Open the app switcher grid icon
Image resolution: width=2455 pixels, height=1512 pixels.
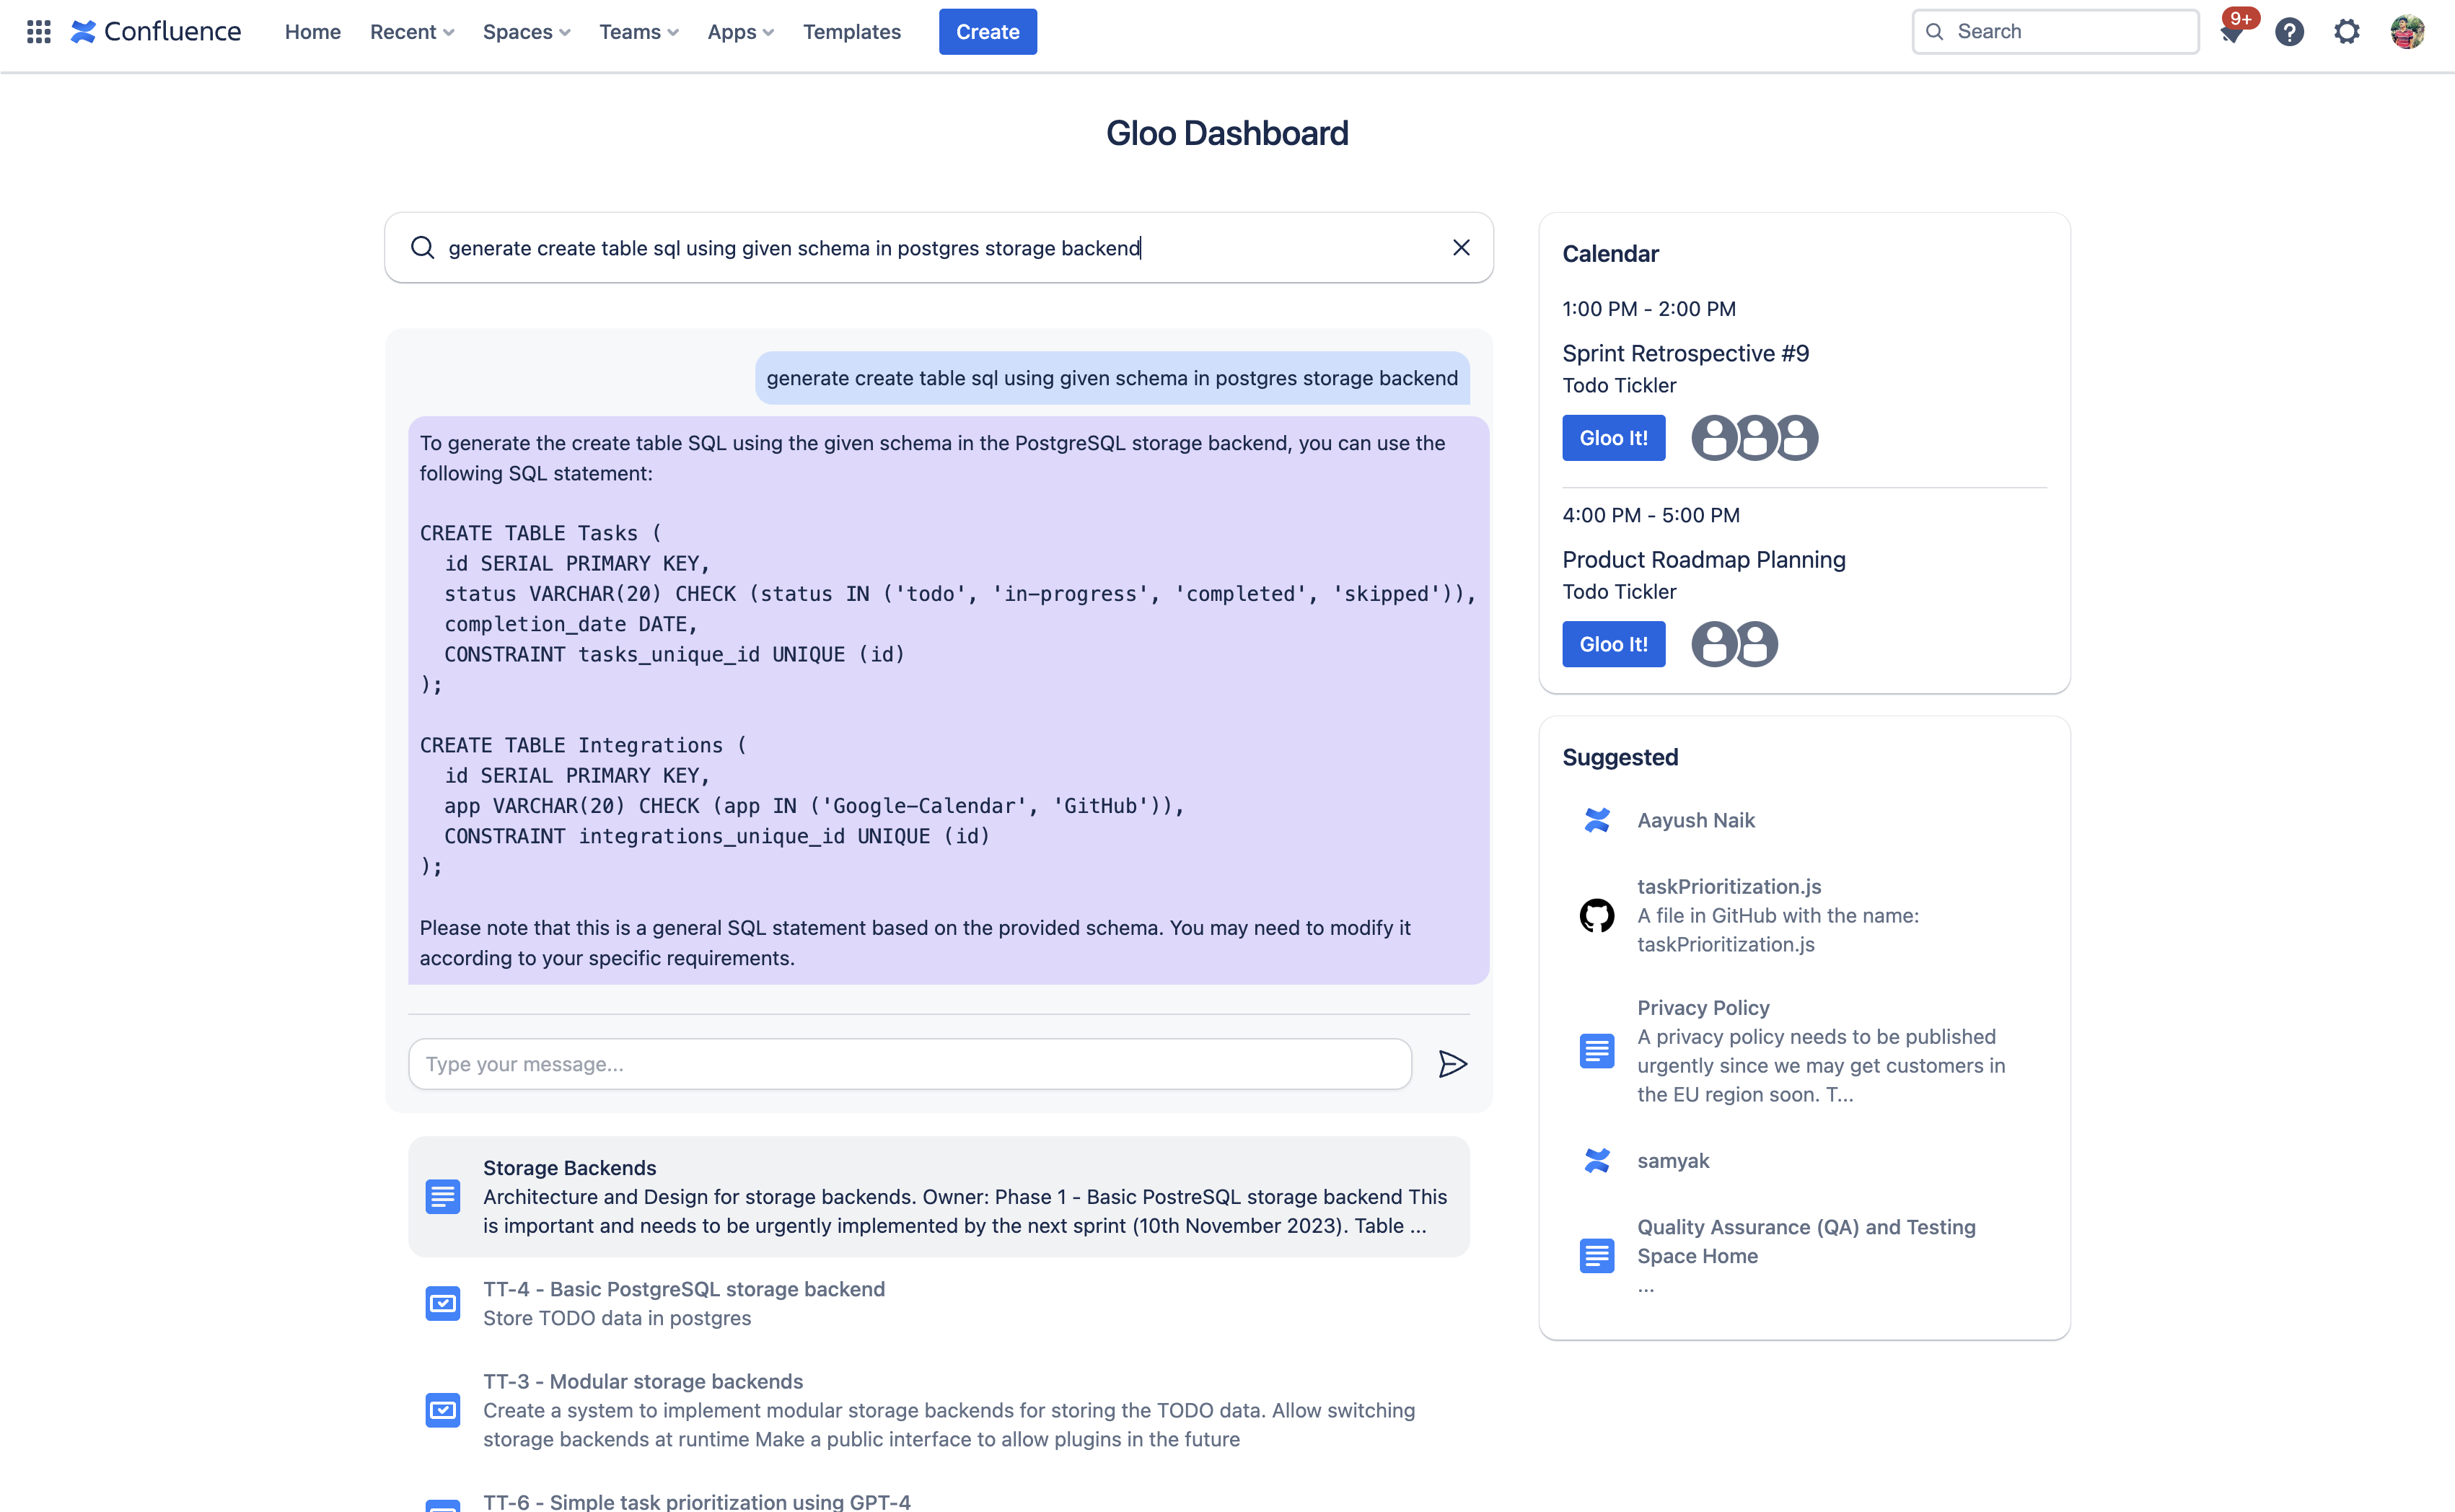pyautogui.click(x=38, y=32)
